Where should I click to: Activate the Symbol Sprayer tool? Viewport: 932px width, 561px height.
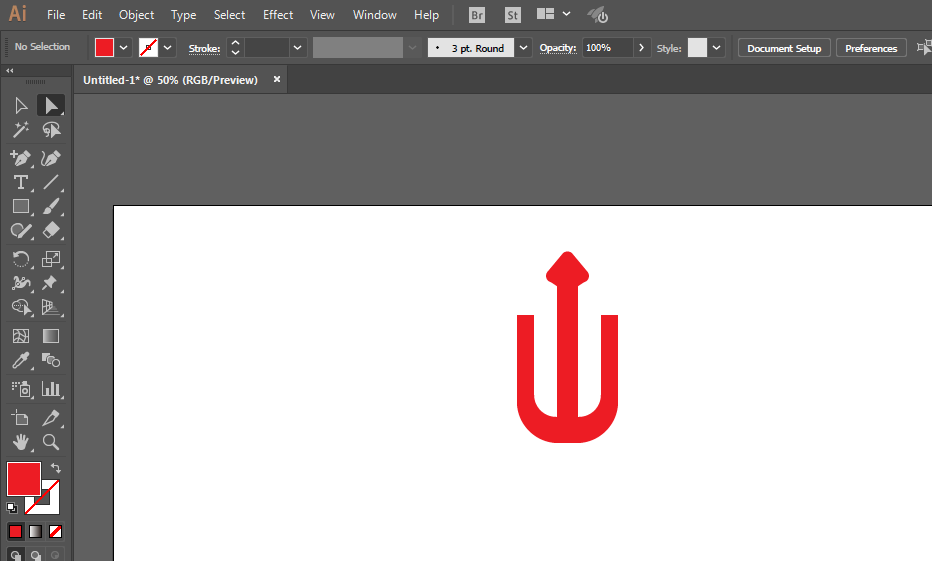[21, 389]
